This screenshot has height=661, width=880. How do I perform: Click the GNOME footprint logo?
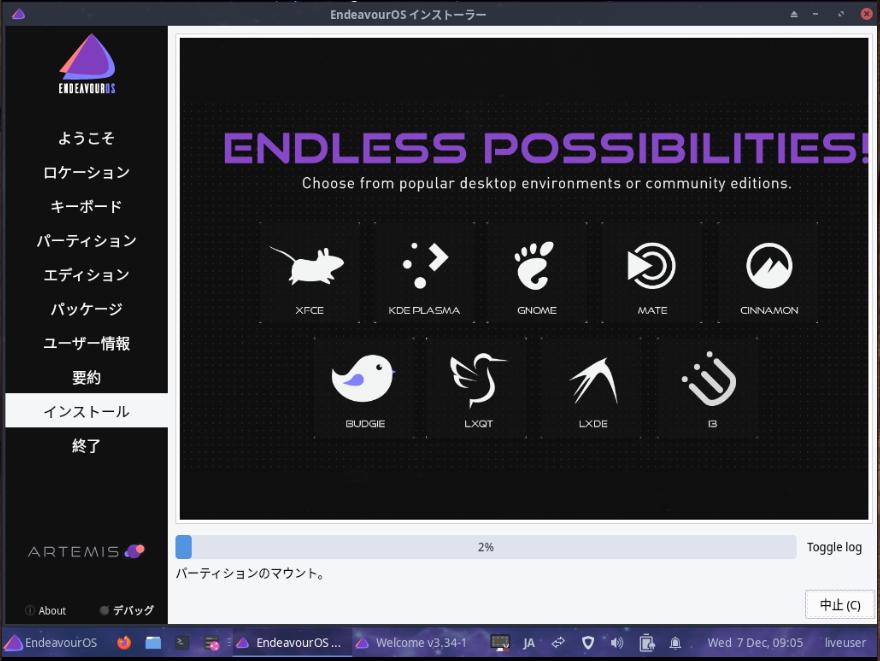click(534, 265)
